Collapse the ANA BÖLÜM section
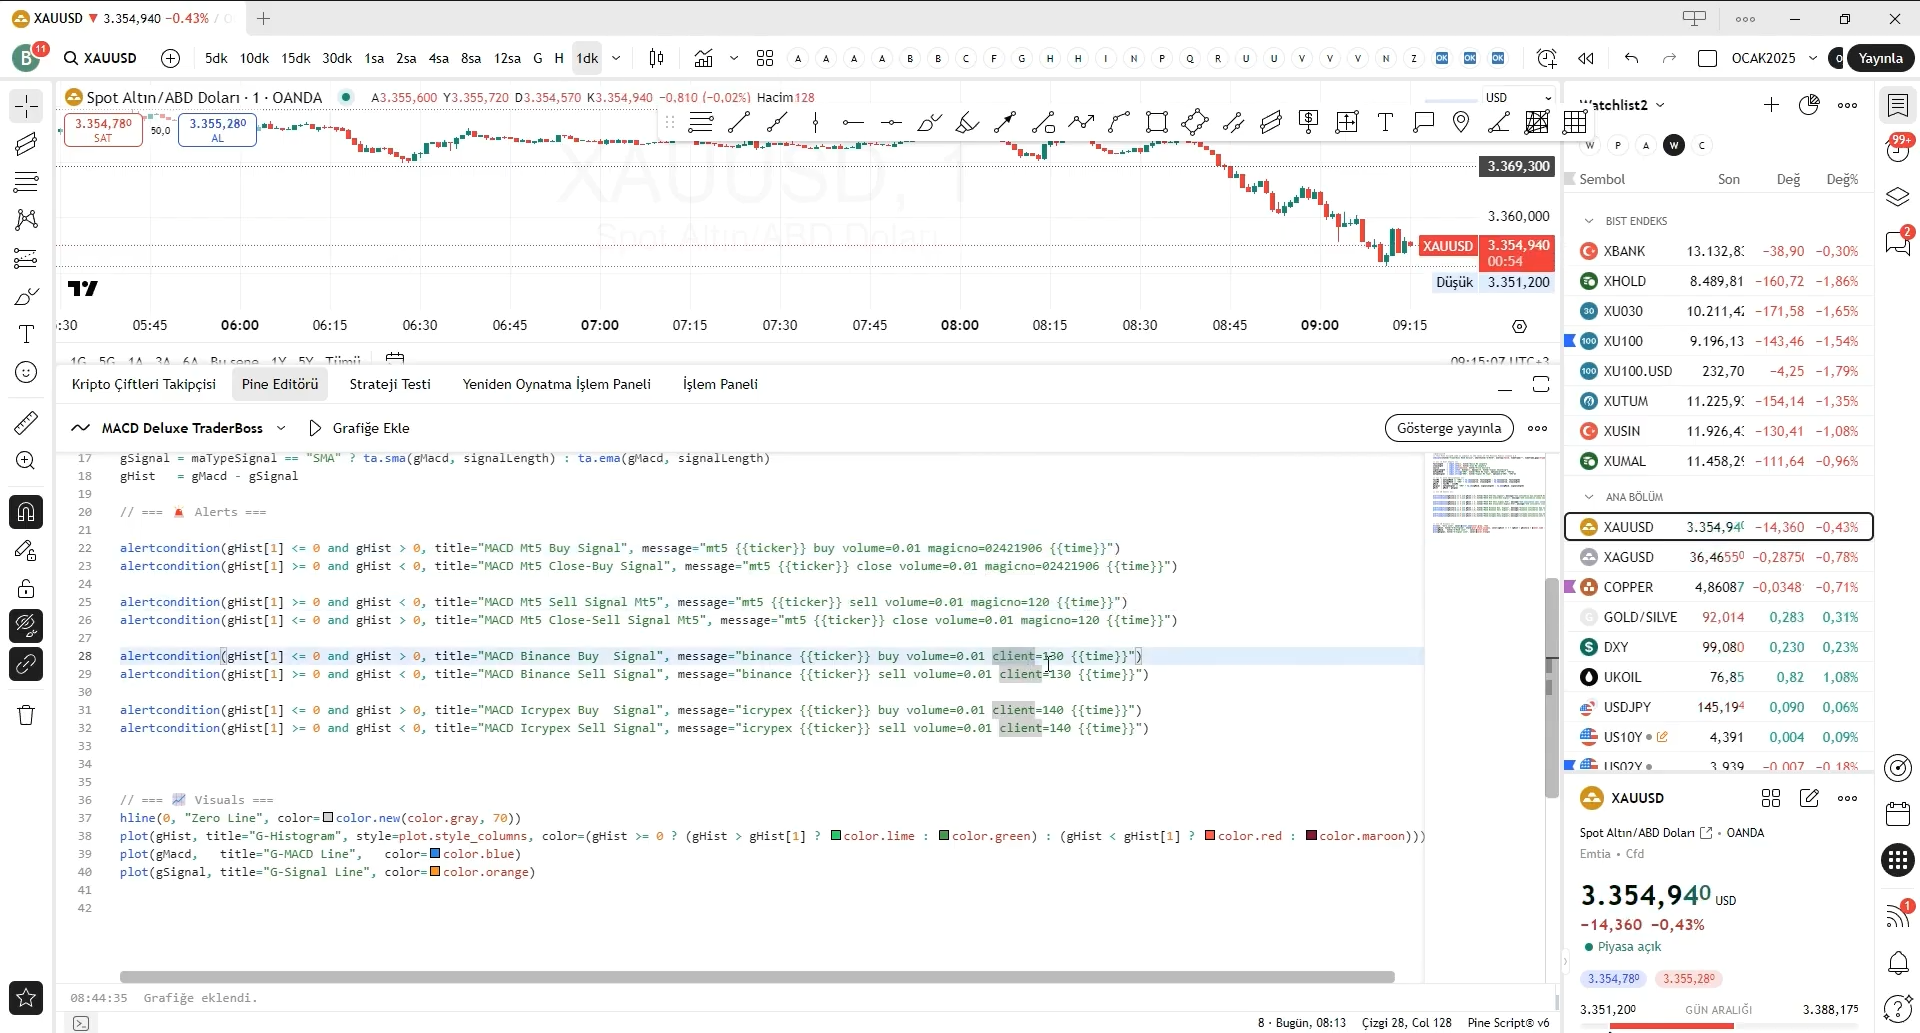1920x1033 pixels. click(x=1588, y=497)
